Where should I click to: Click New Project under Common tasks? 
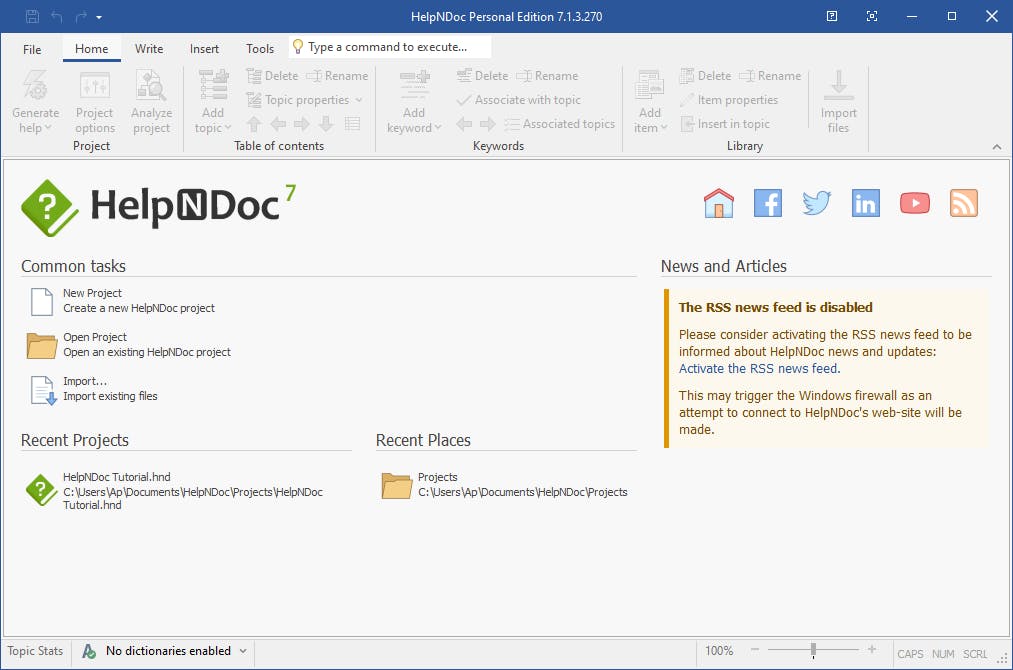[x=123, y=300]
